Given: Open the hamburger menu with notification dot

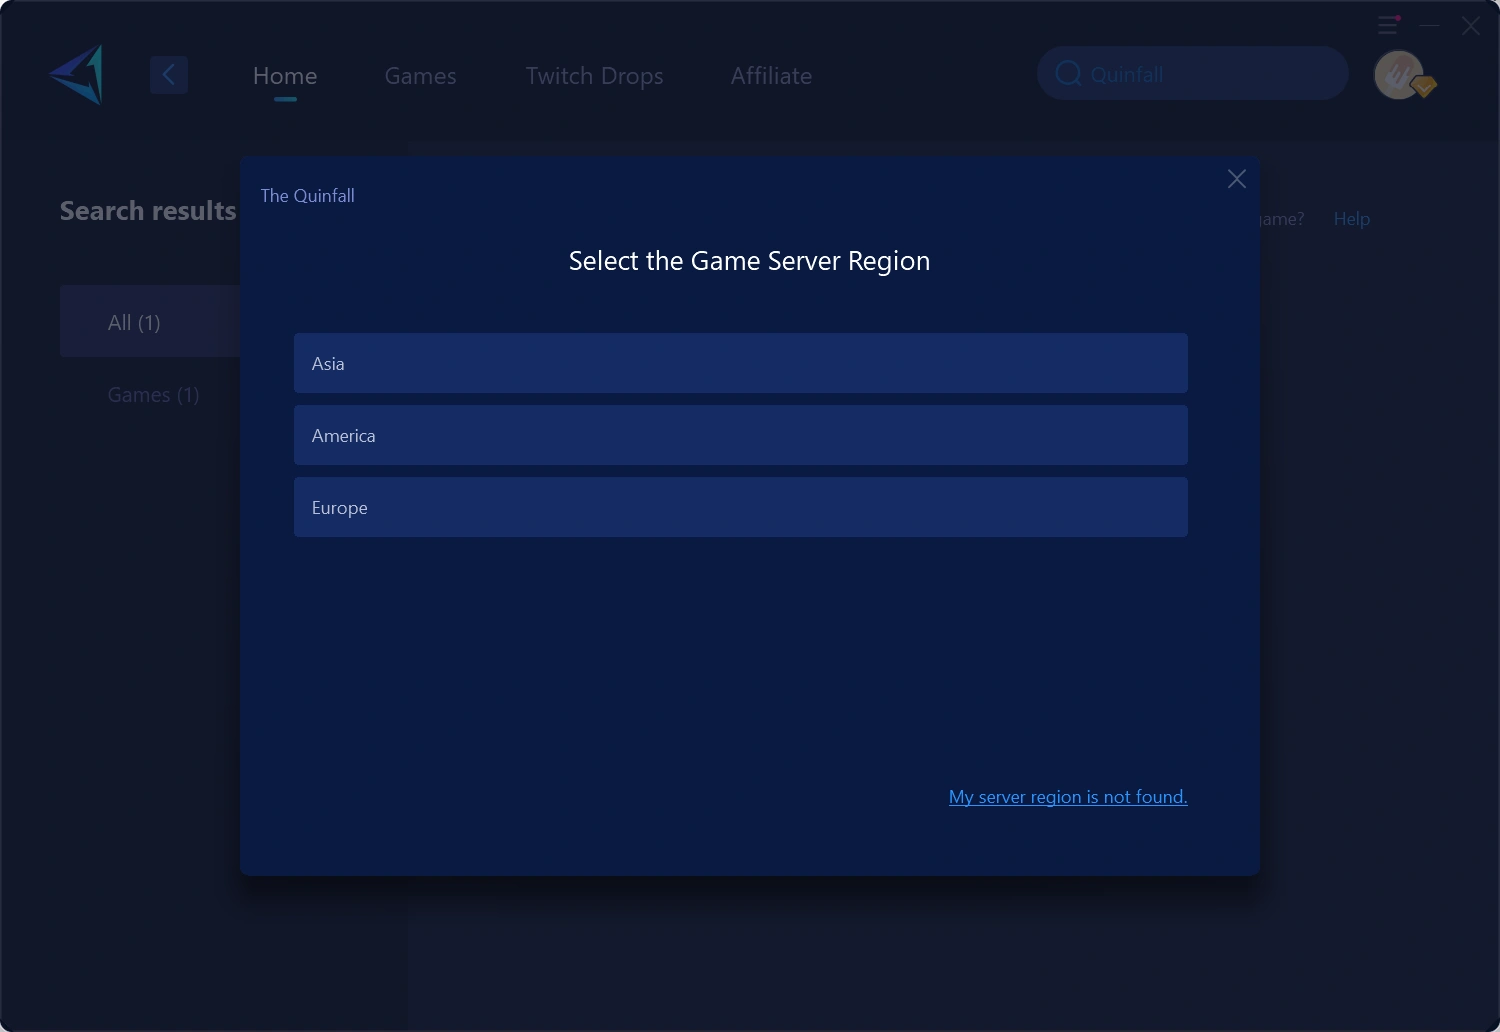Looking at the screenshot, I should [x=1388, y=25].
